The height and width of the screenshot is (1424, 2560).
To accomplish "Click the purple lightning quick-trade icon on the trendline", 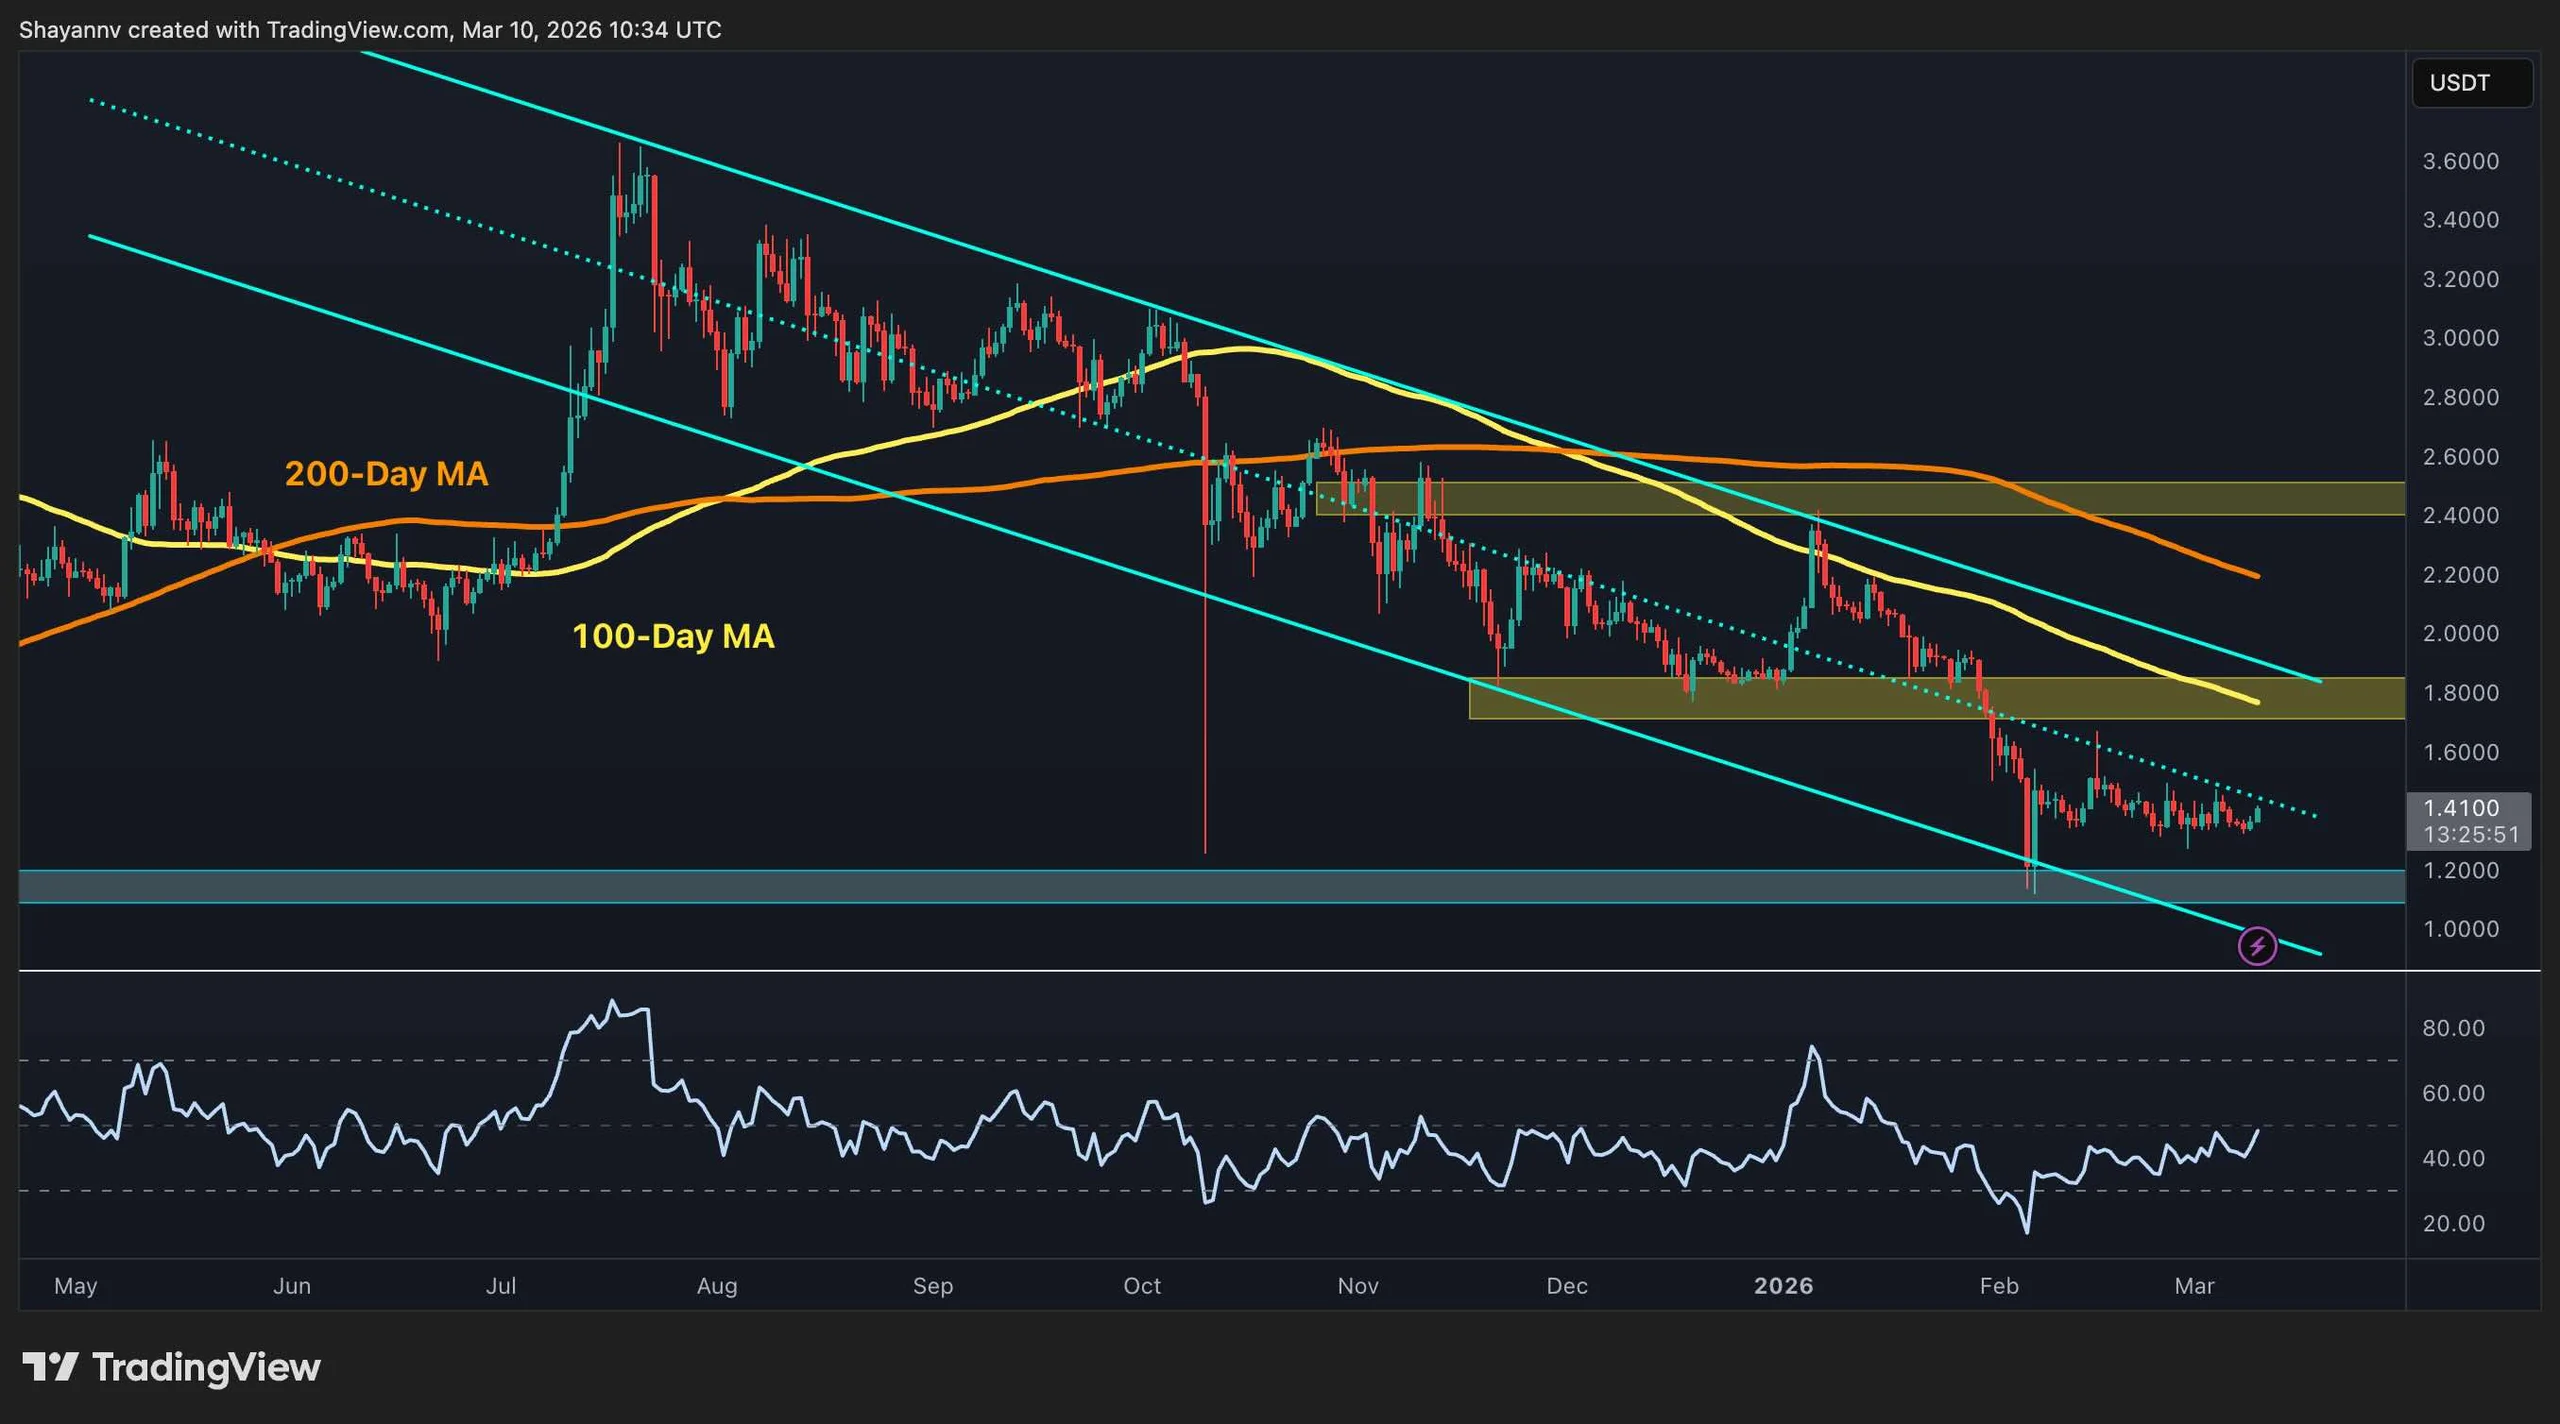I will [x=2258, y=944].
